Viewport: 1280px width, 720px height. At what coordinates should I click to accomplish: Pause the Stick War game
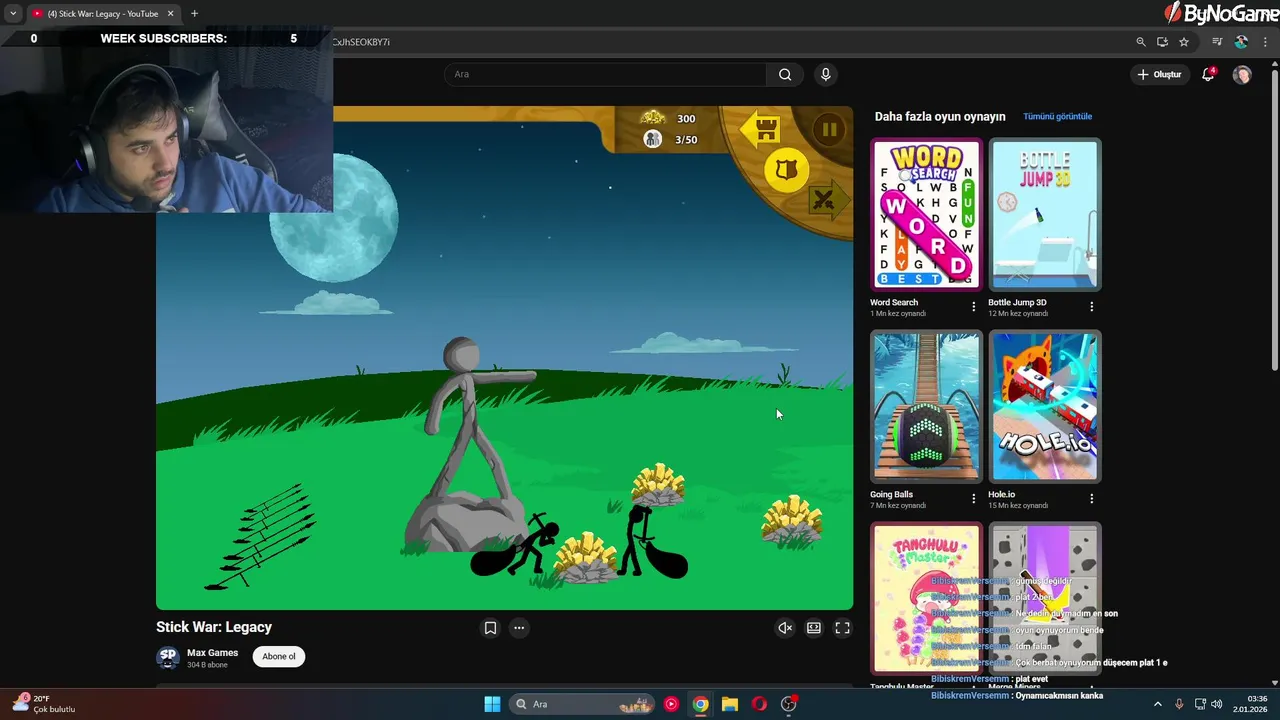(x=829, y=130)
